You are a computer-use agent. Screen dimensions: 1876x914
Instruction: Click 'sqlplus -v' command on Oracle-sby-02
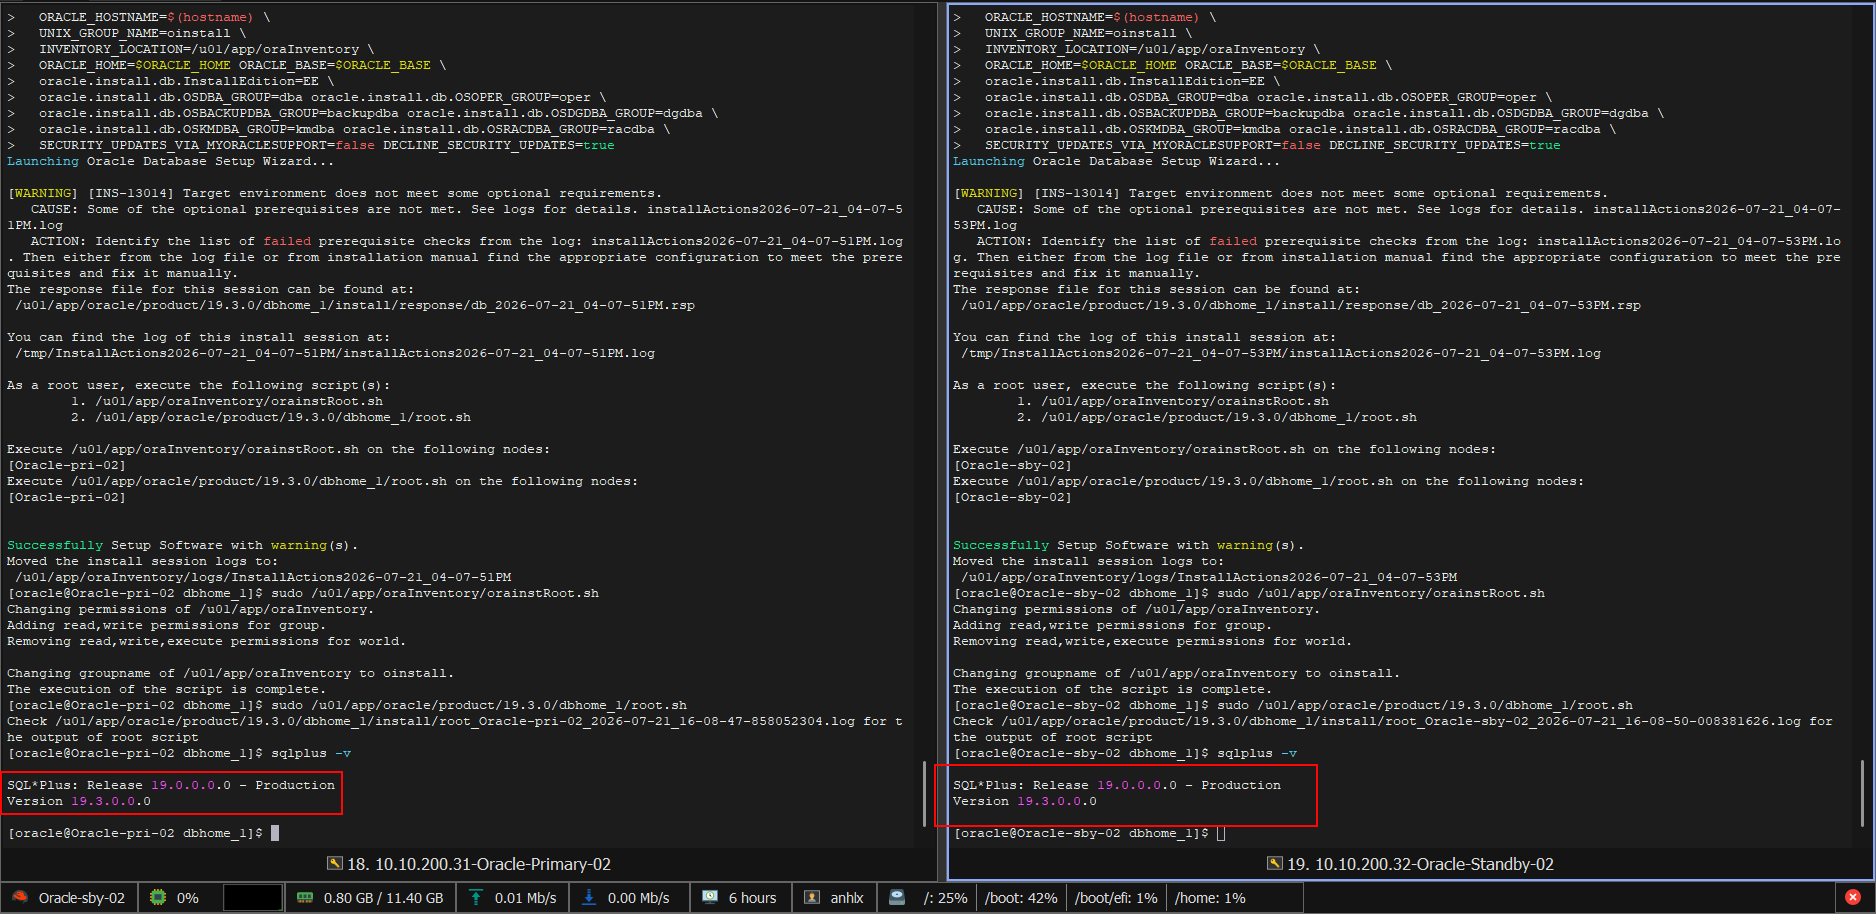[1257, 753]
